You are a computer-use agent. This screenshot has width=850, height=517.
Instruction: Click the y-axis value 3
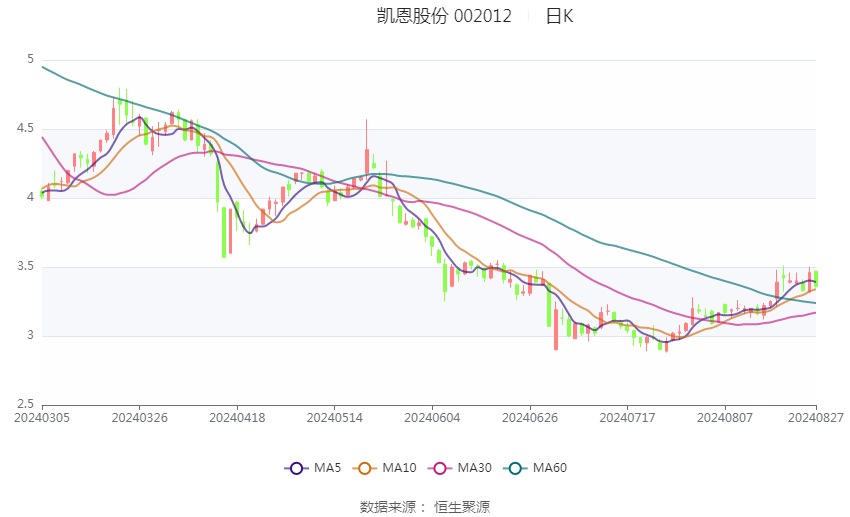[30, 335]
